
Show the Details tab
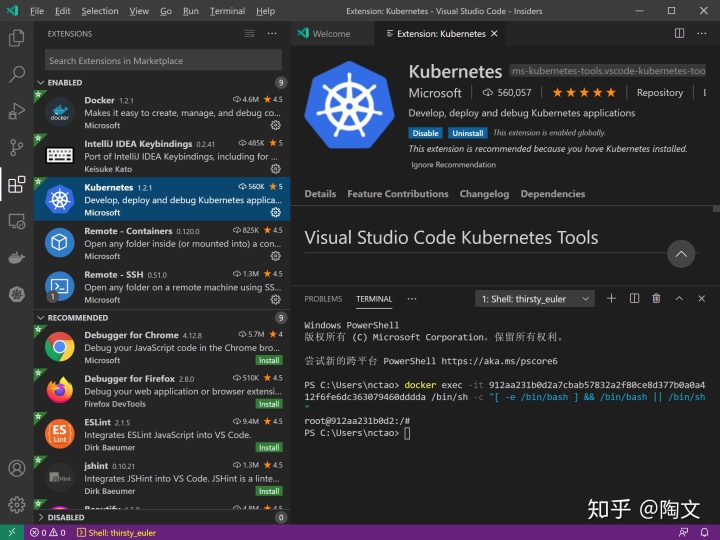320,194
